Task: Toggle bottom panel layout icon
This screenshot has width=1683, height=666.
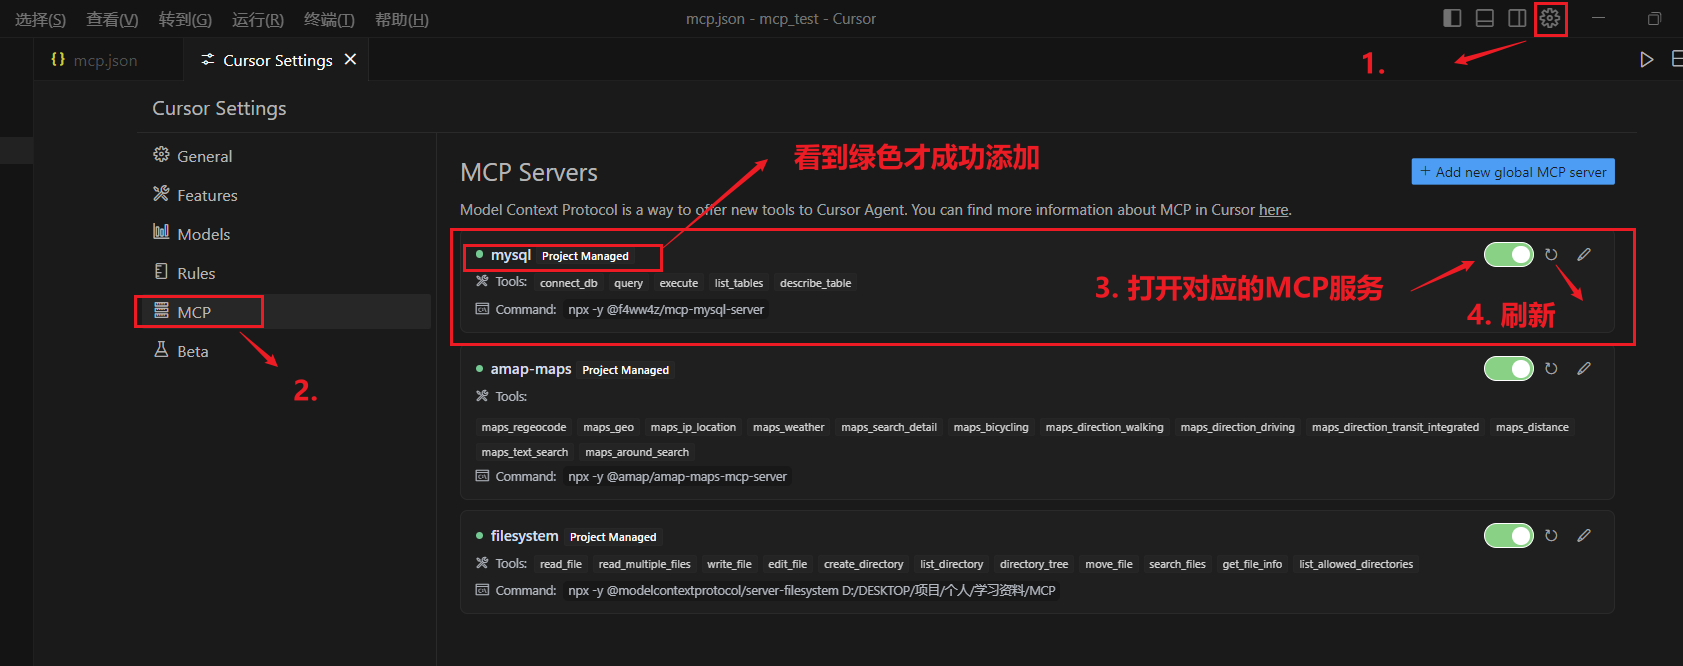Action: point(1485,18)
